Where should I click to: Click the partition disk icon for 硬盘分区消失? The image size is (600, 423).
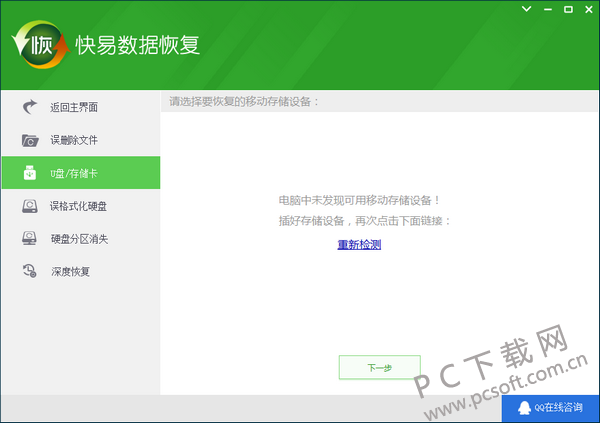[29, 238]
